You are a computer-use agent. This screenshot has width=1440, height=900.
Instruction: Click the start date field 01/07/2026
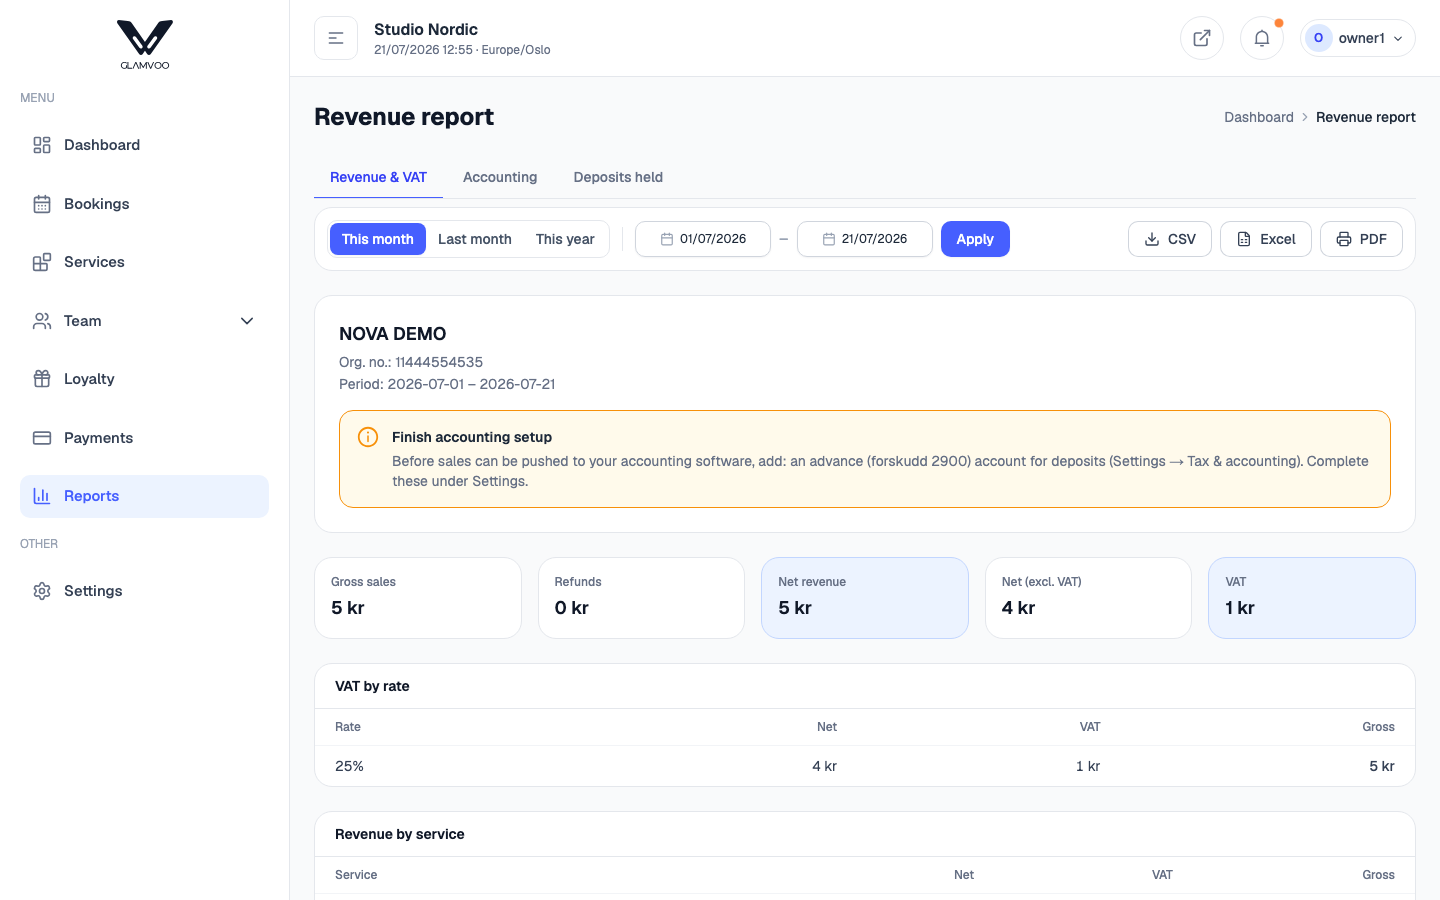pyautogui.click(x=703, y=239)
